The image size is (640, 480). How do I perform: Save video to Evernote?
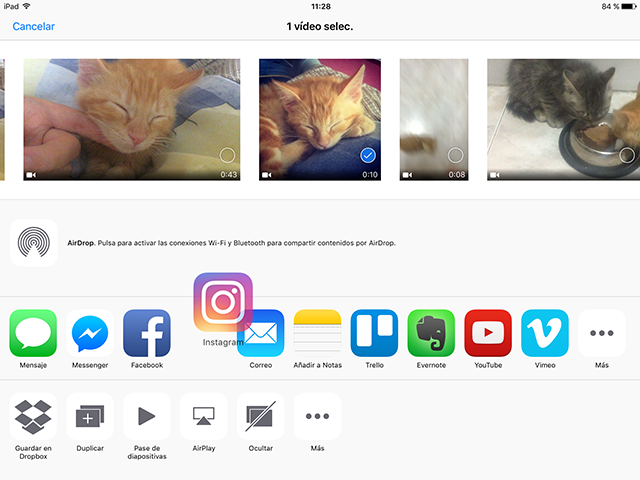[x=431, y=333]
